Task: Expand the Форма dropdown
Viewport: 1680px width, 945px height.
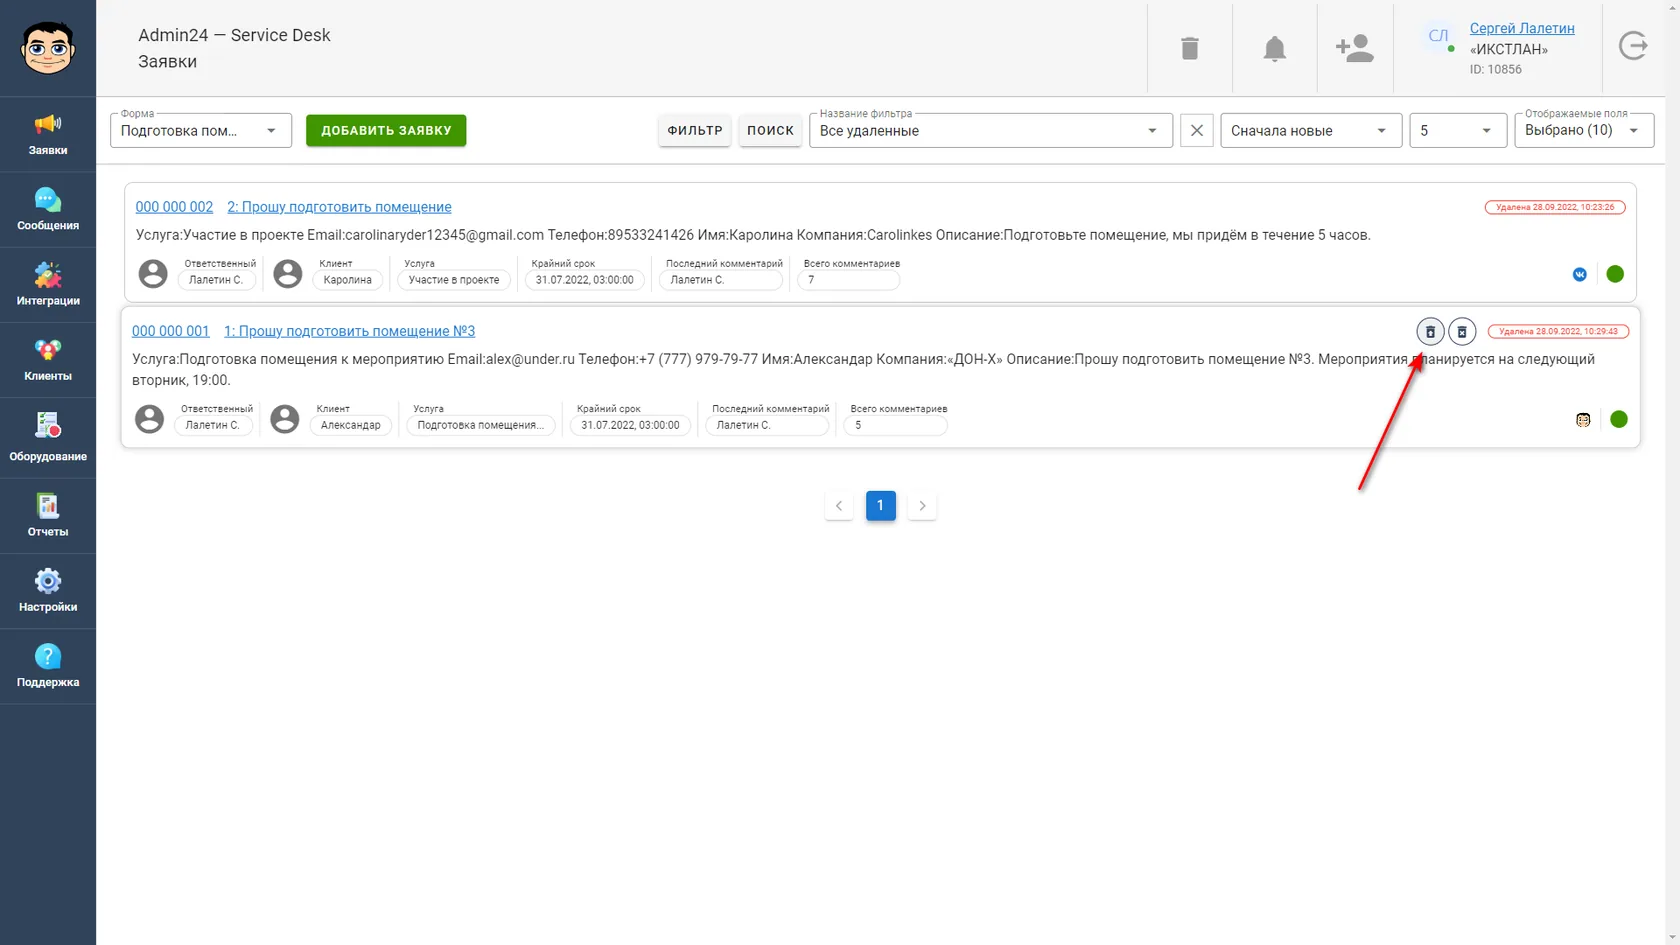Action: pos(201,131)
